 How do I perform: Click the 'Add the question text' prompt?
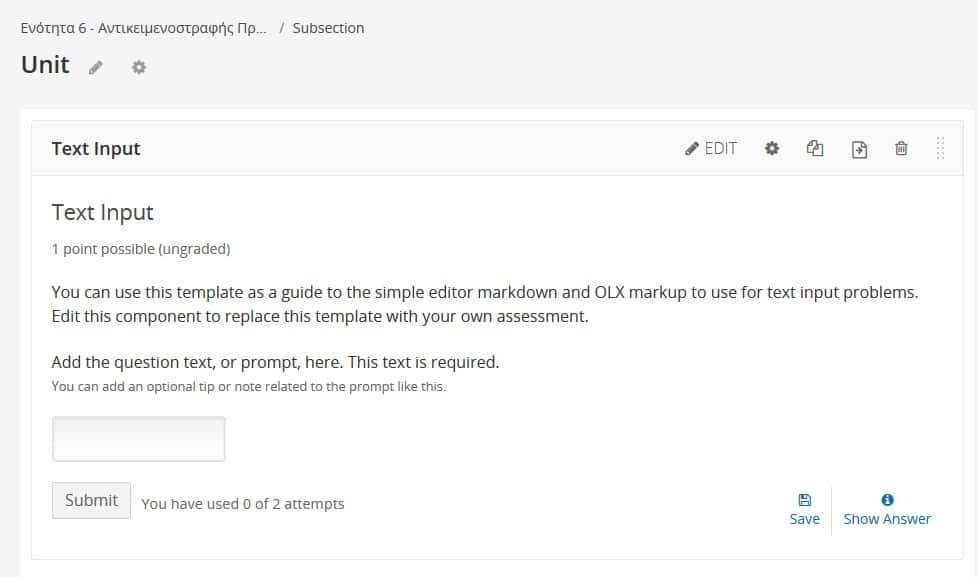tap(275, 362)
